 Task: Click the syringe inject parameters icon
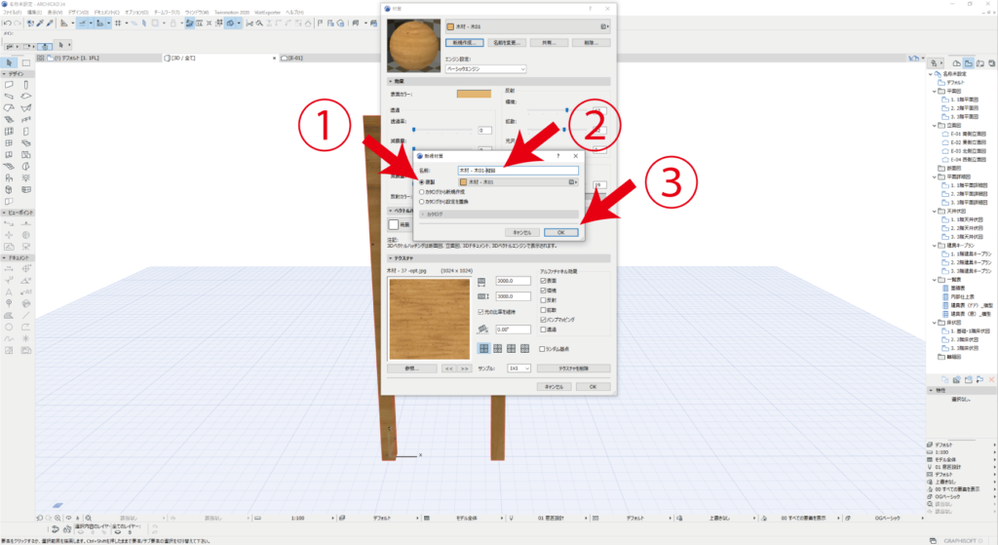coord(50,23)
